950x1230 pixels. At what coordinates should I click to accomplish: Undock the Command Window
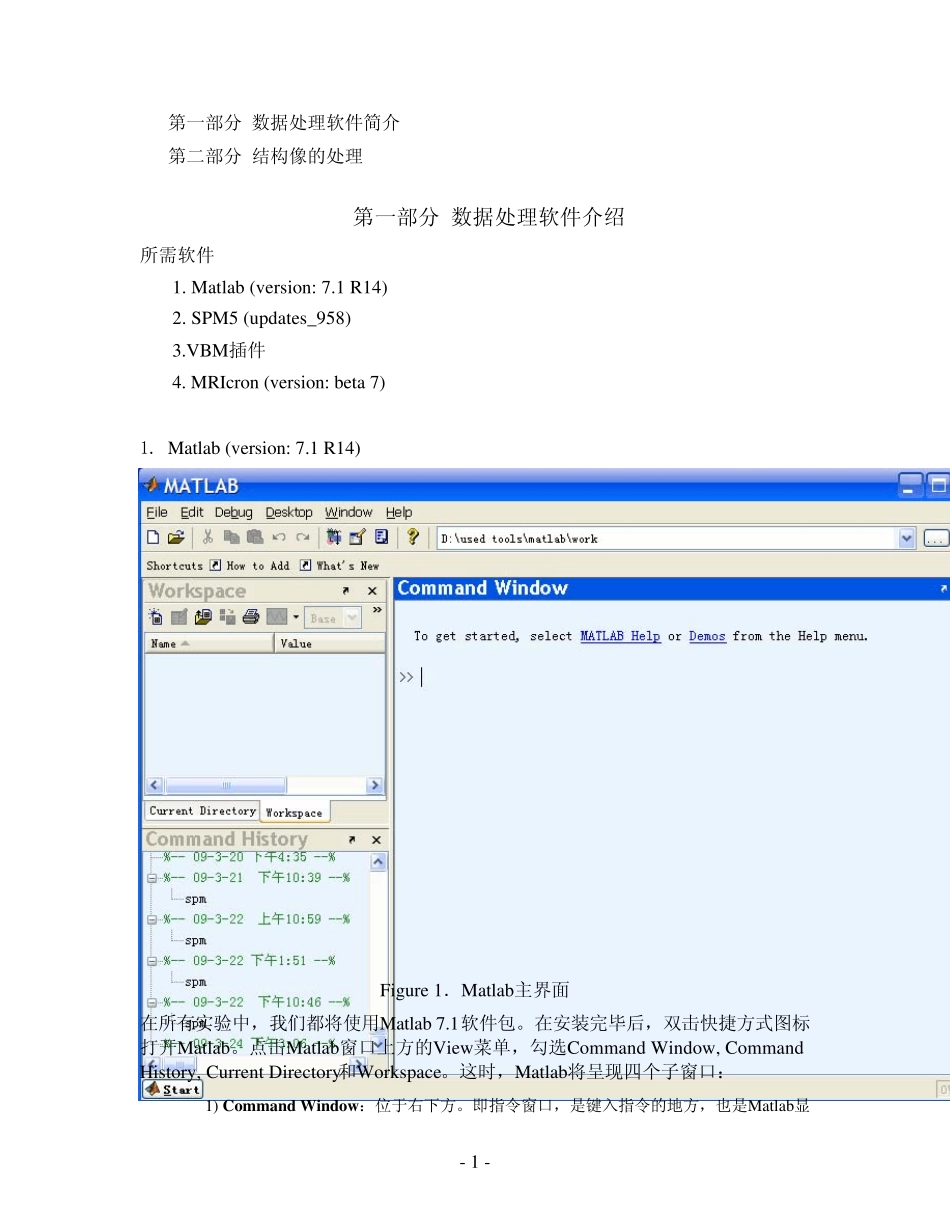click(x=943, y=589)
